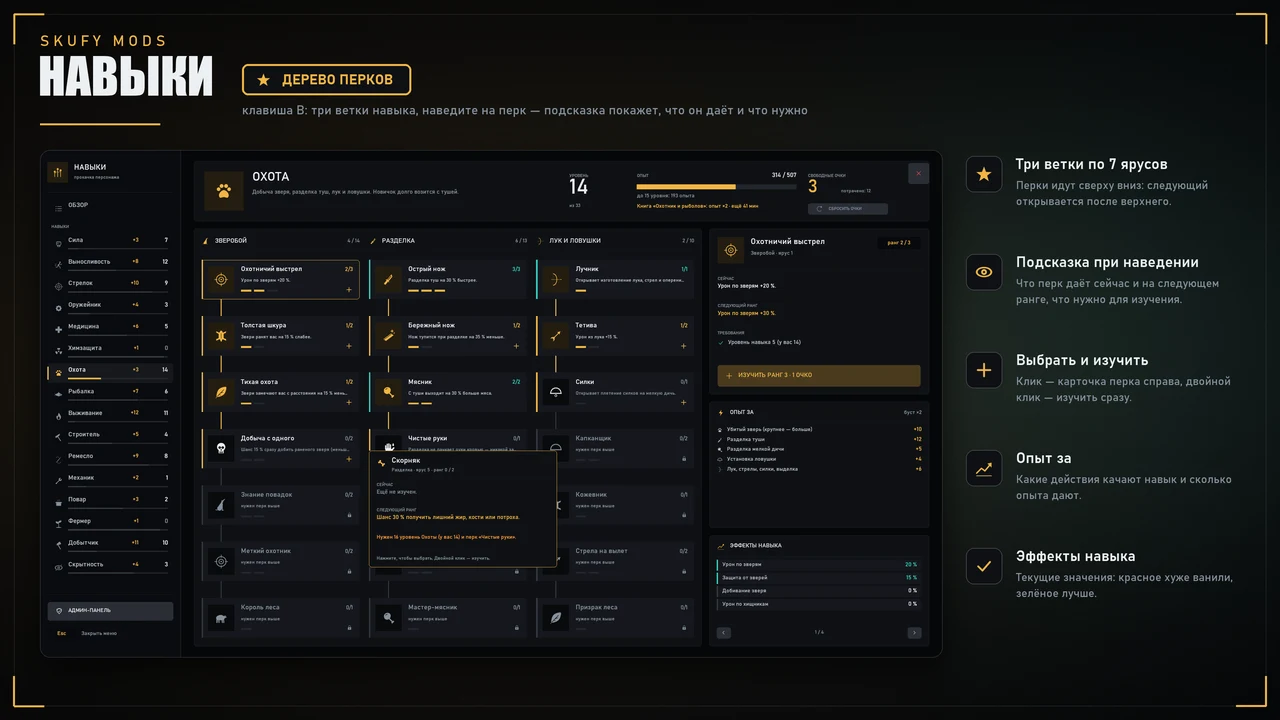Select the Сила skill in sidebar
1280x720 pixels.
(110, 241)
